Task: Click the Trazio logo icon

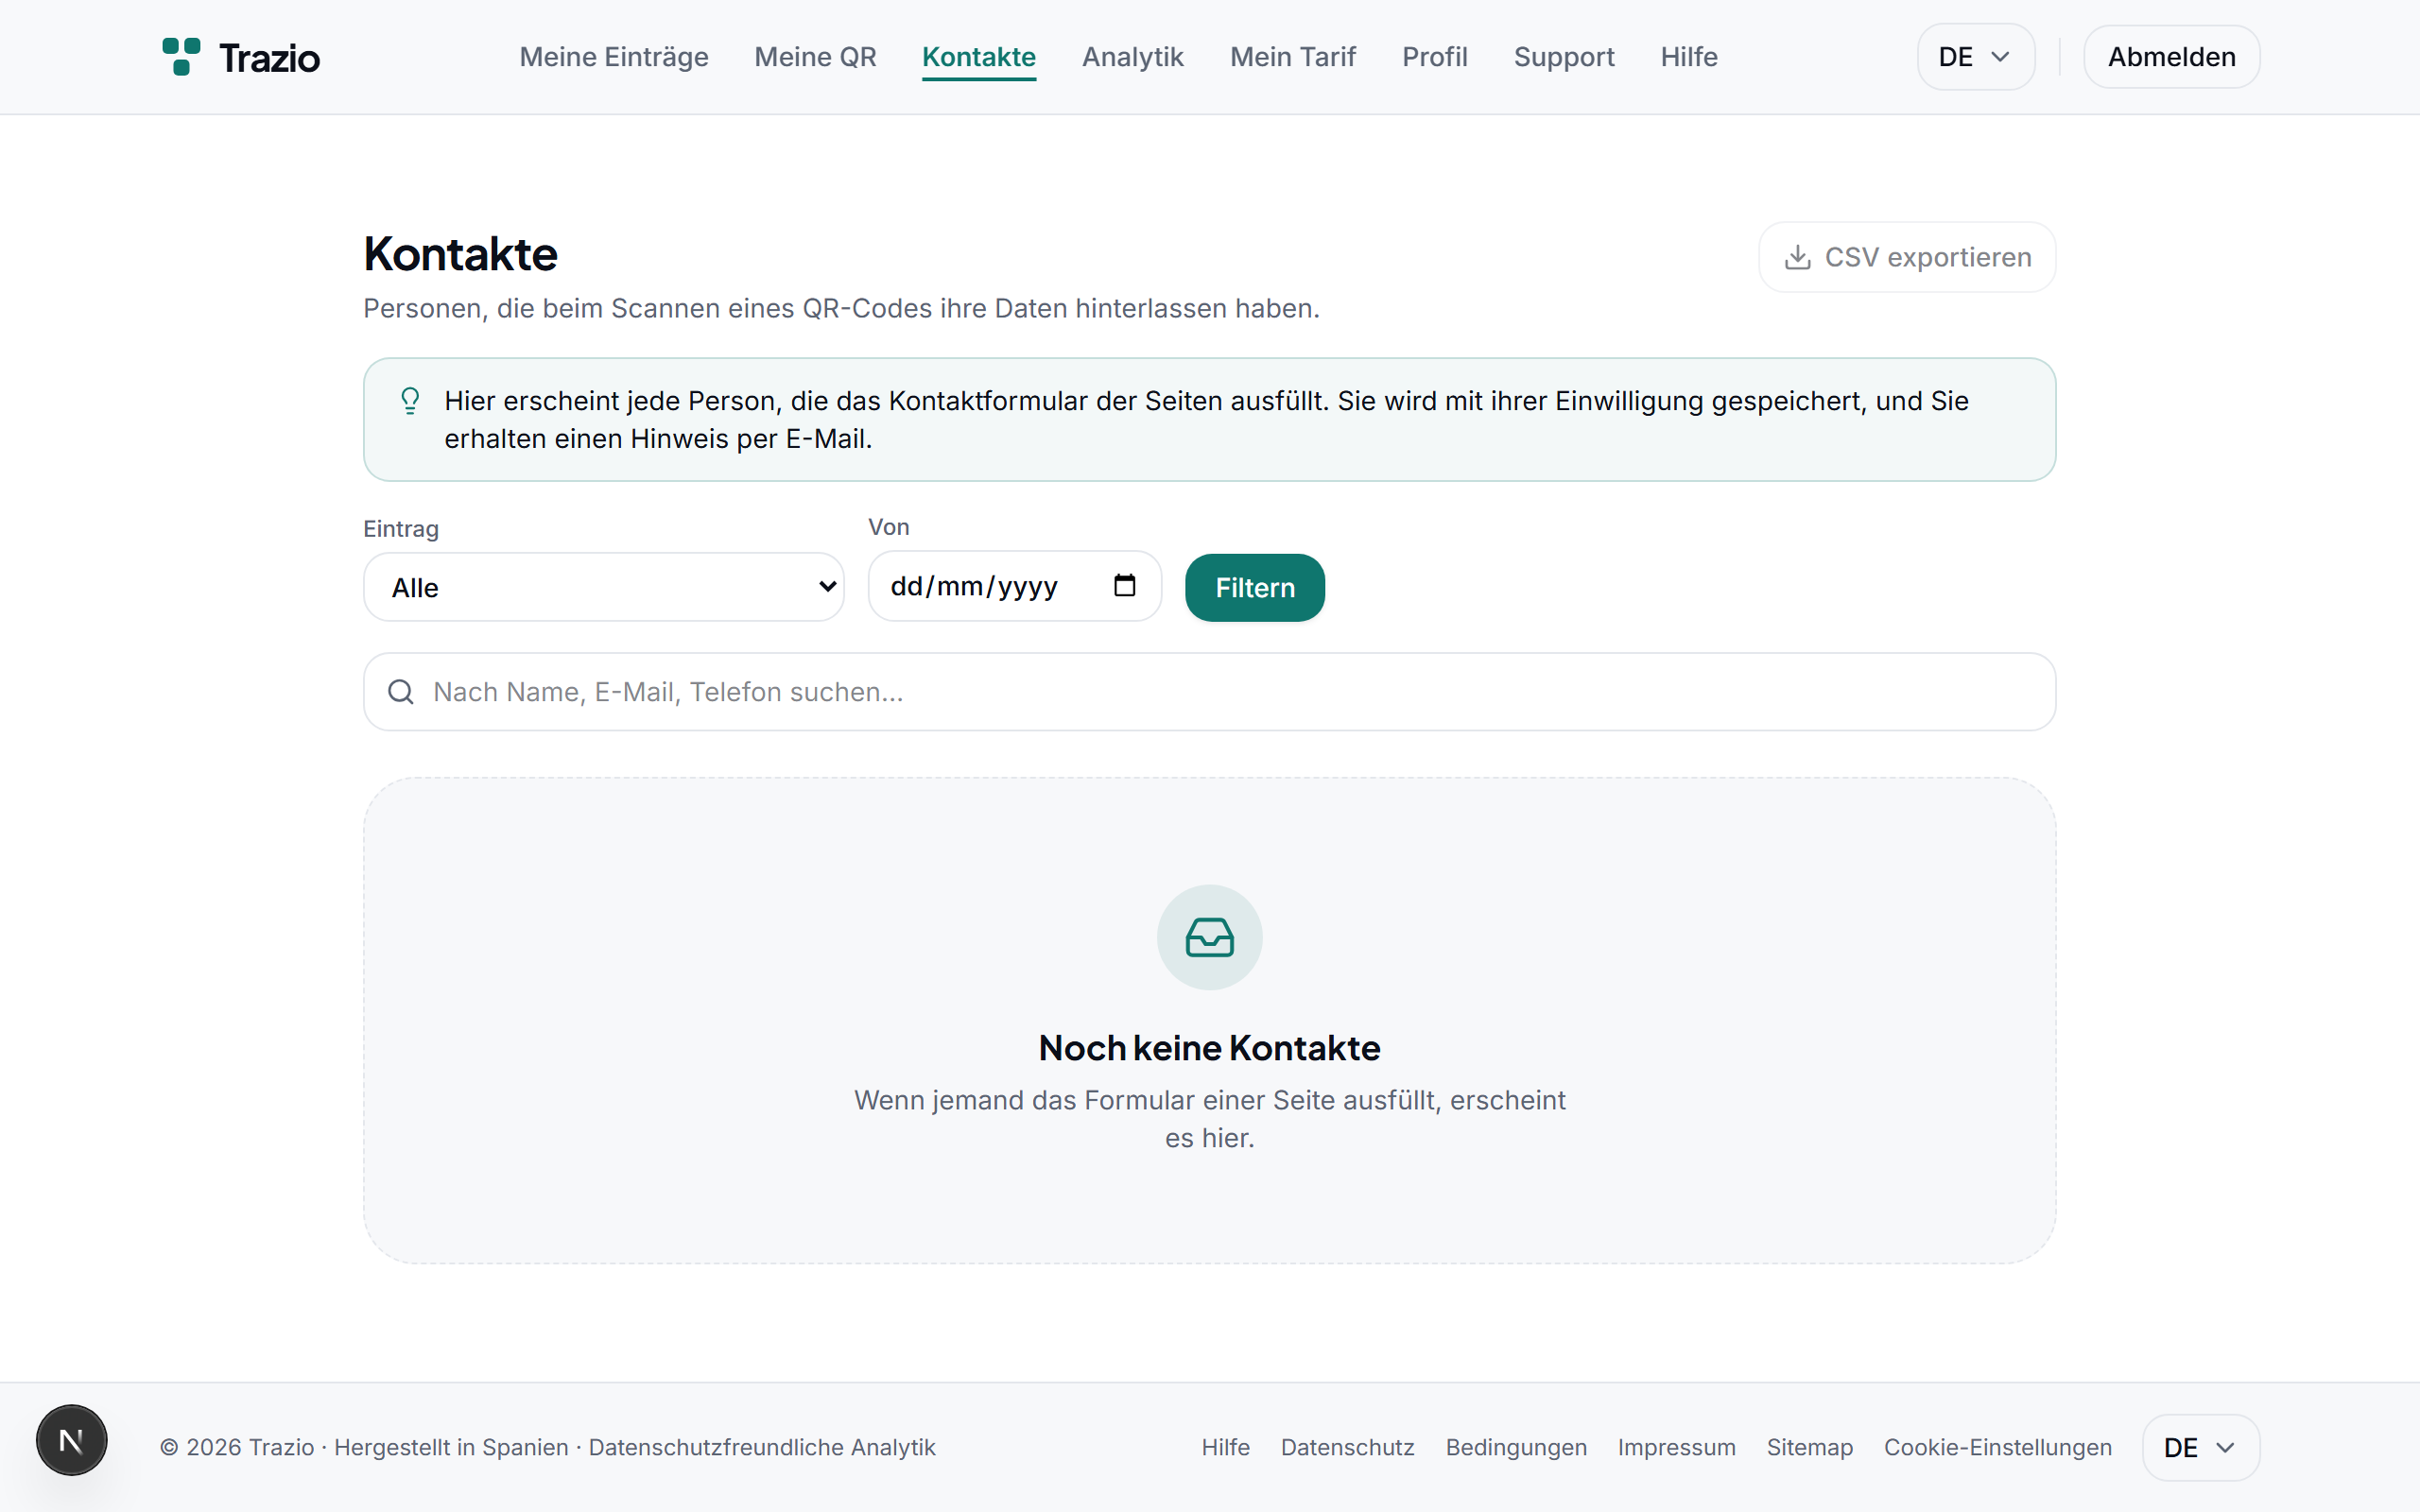Action: tap(181, 57)
